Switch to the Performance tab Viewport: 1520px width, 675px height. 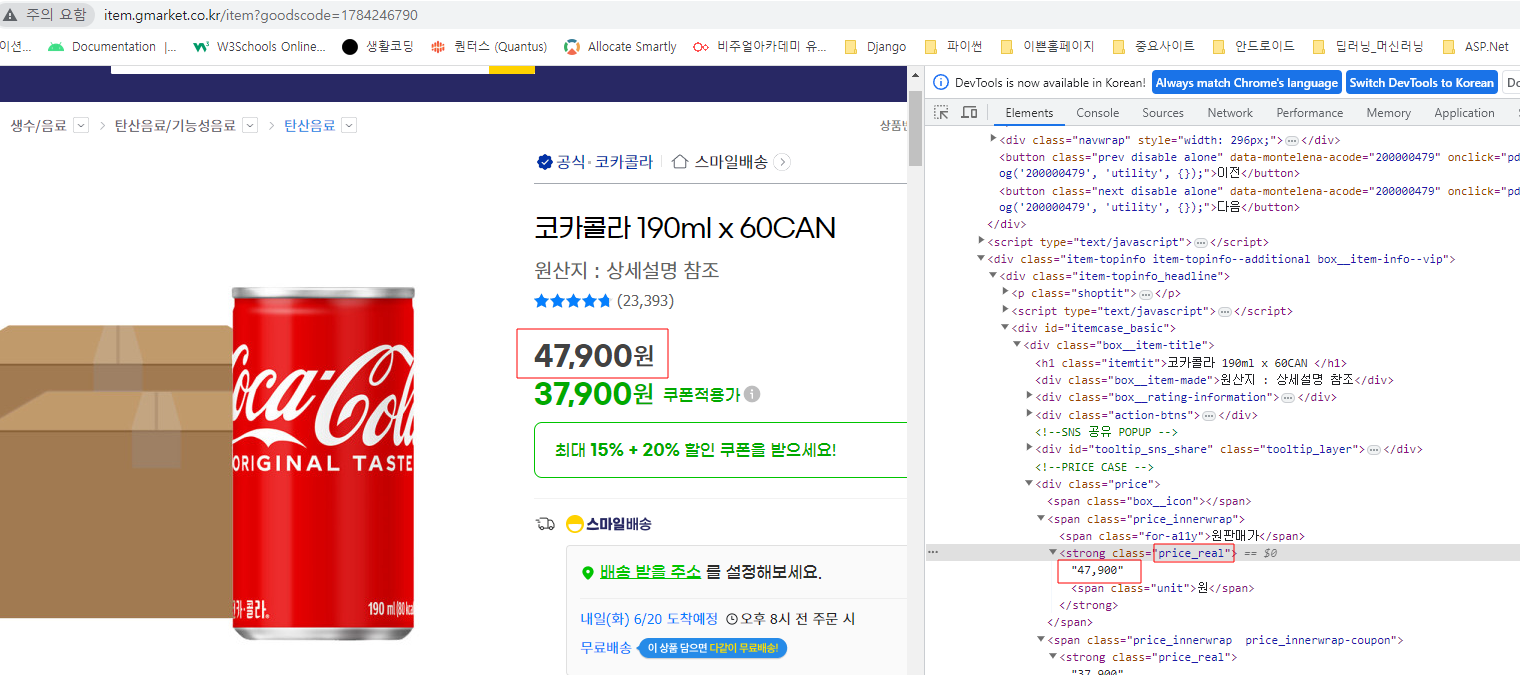click(x=1309, y=113)
